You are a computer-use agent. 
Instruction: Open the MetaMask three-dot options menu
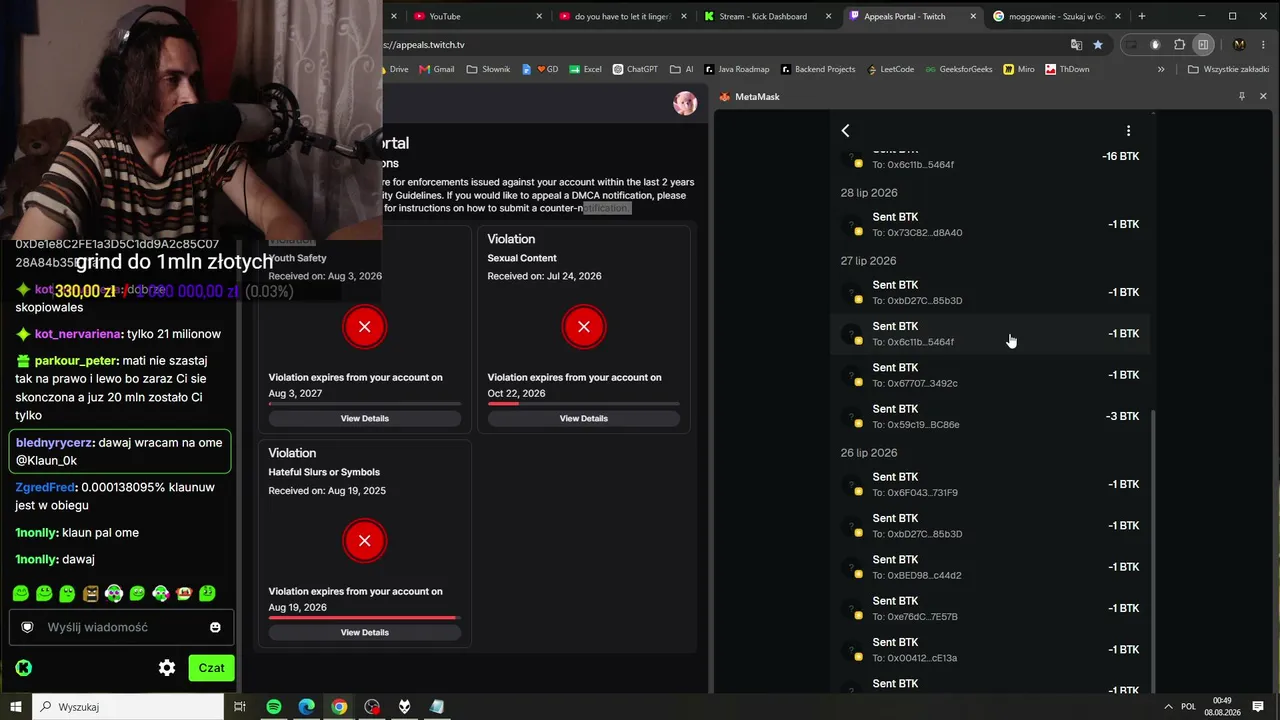pos(1128,131)
